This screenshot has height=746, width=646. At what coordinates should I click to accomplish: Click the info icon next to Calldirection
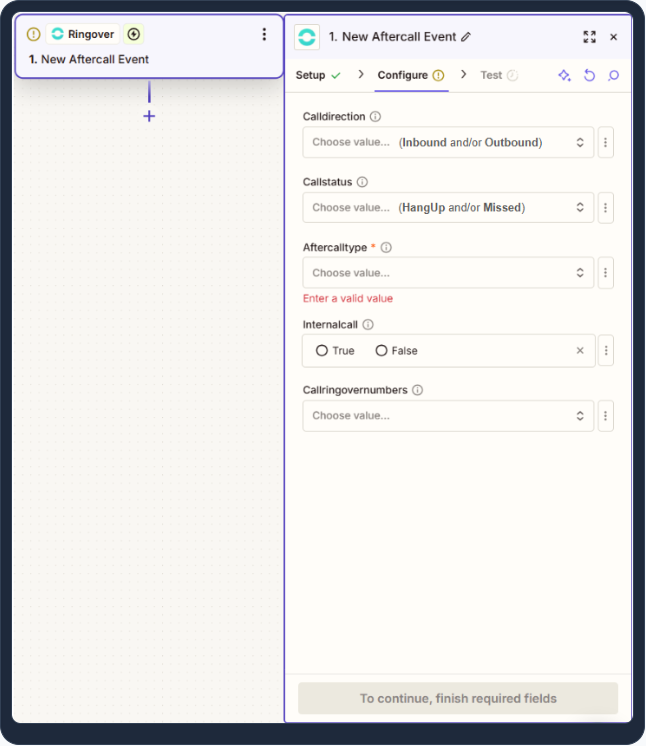click(376, 117)
